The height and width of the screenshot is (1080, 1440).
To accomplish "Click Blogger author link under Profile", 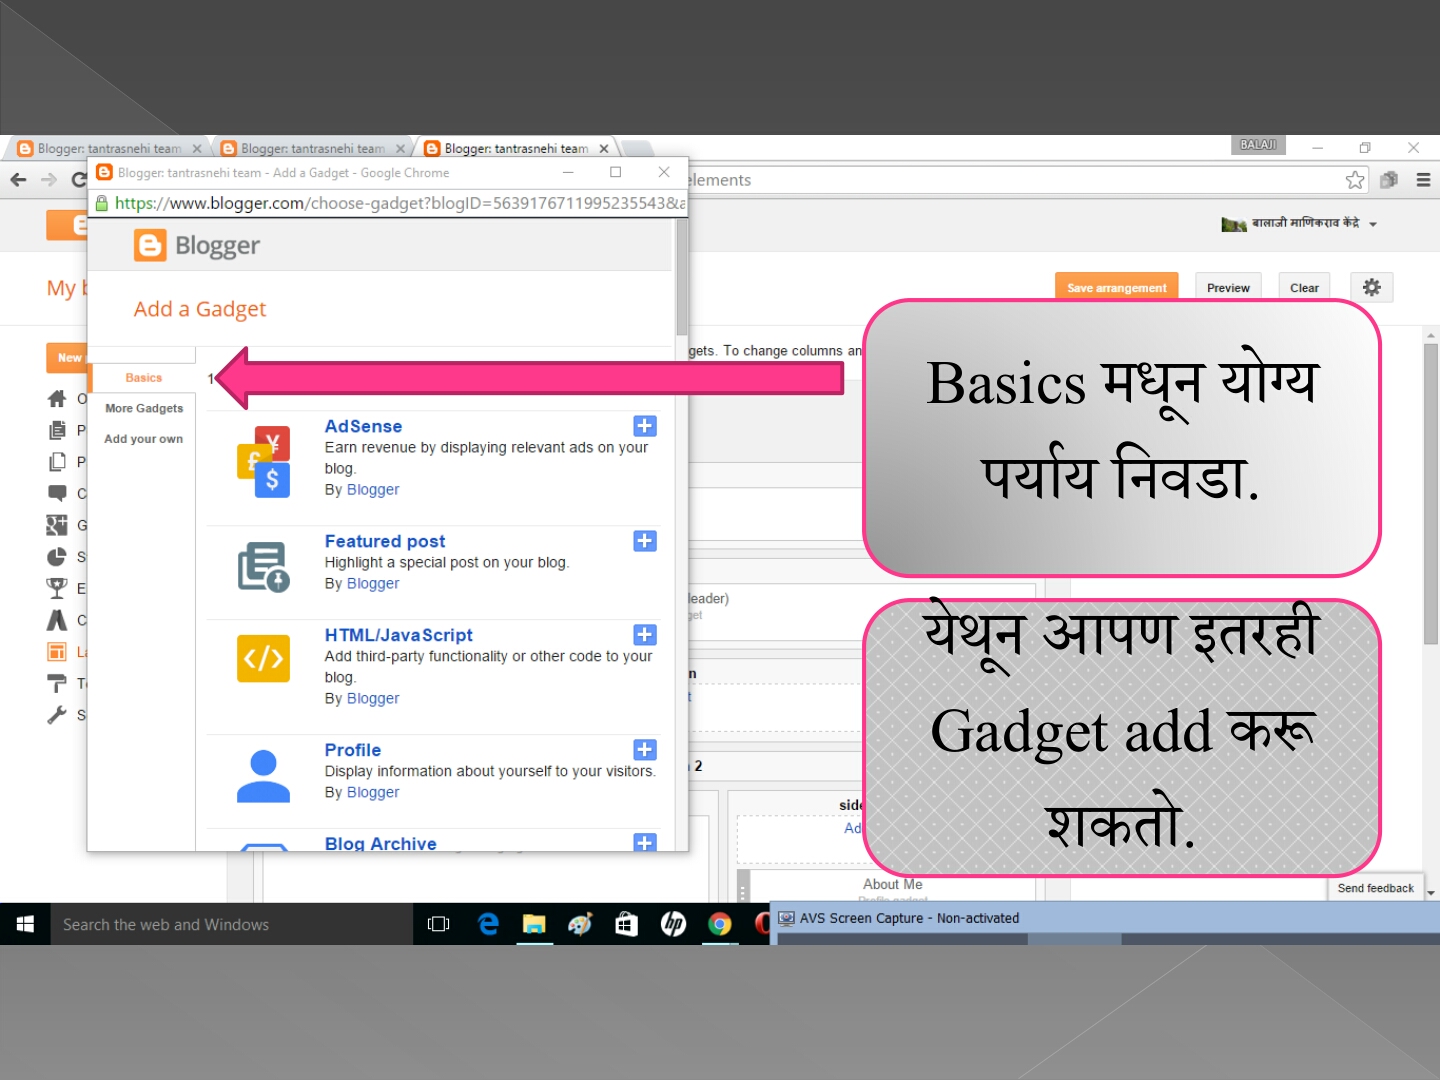I will [373, 793].
